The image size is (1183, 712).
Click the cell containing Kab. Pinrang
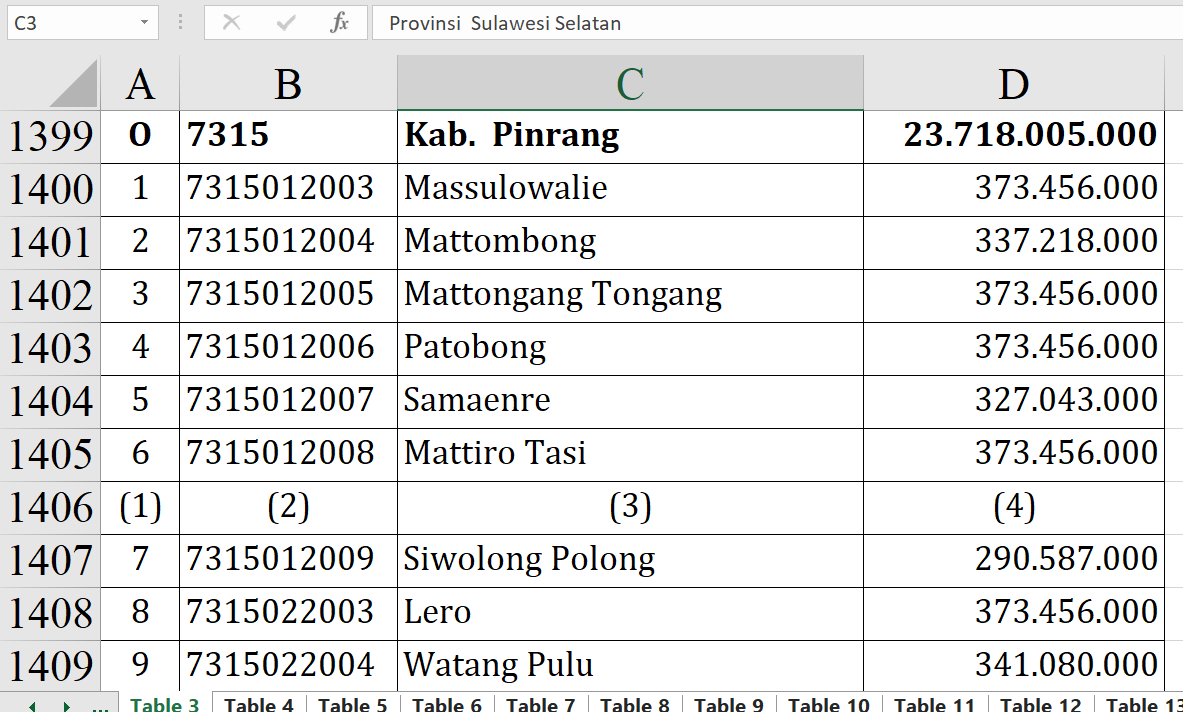(630, 135)
